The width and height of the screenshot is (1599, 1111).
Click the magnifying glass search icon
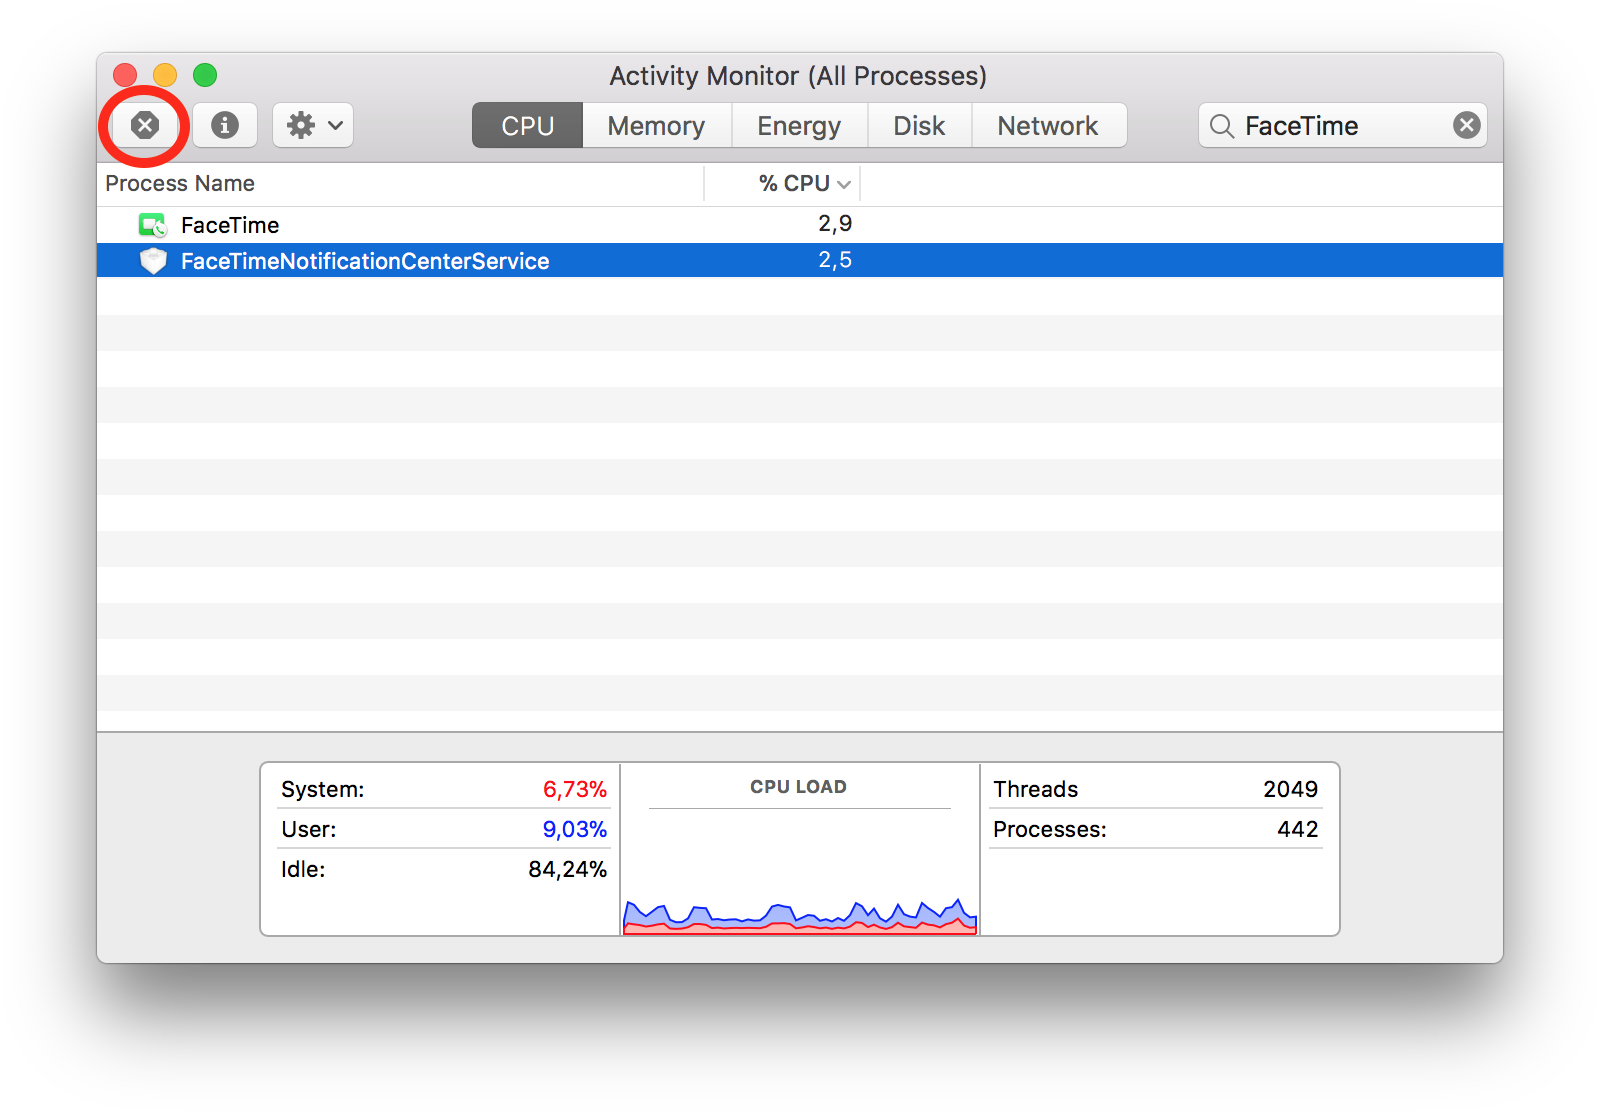[1221, 126]
